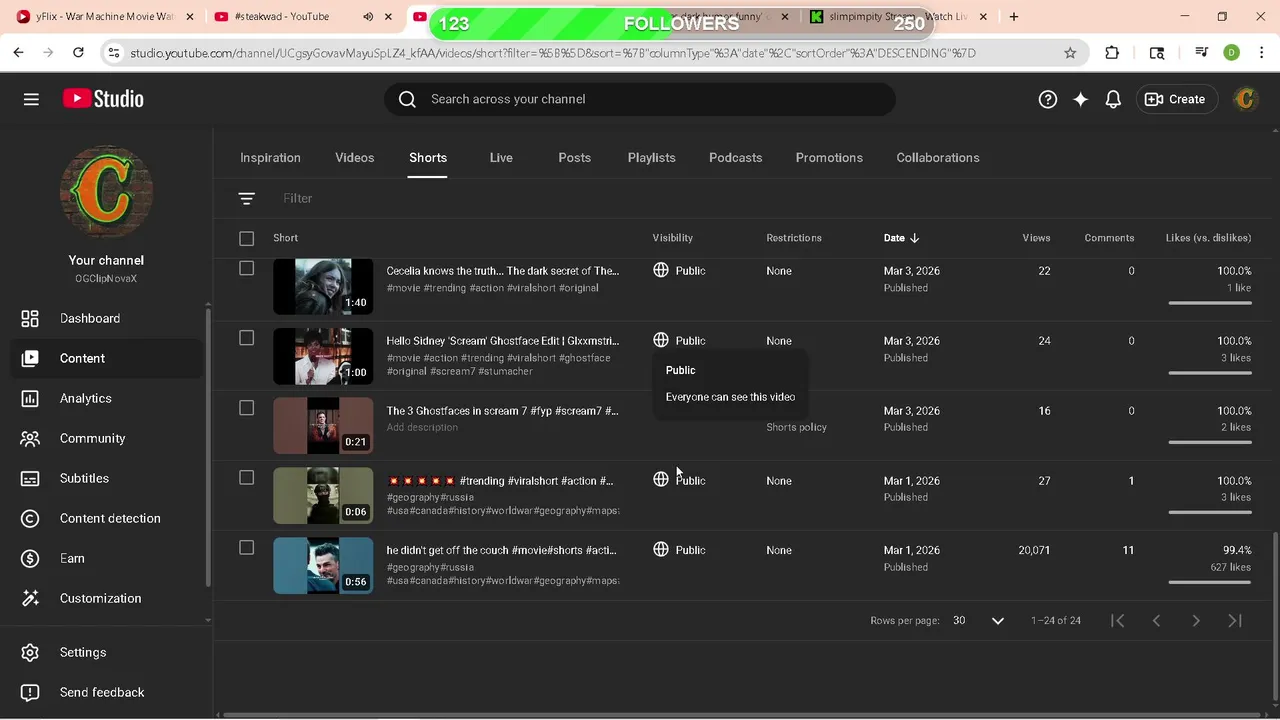Open the account avatar menu
The width and height of the screenshot is (1280, 720).
pos(1245,99)
